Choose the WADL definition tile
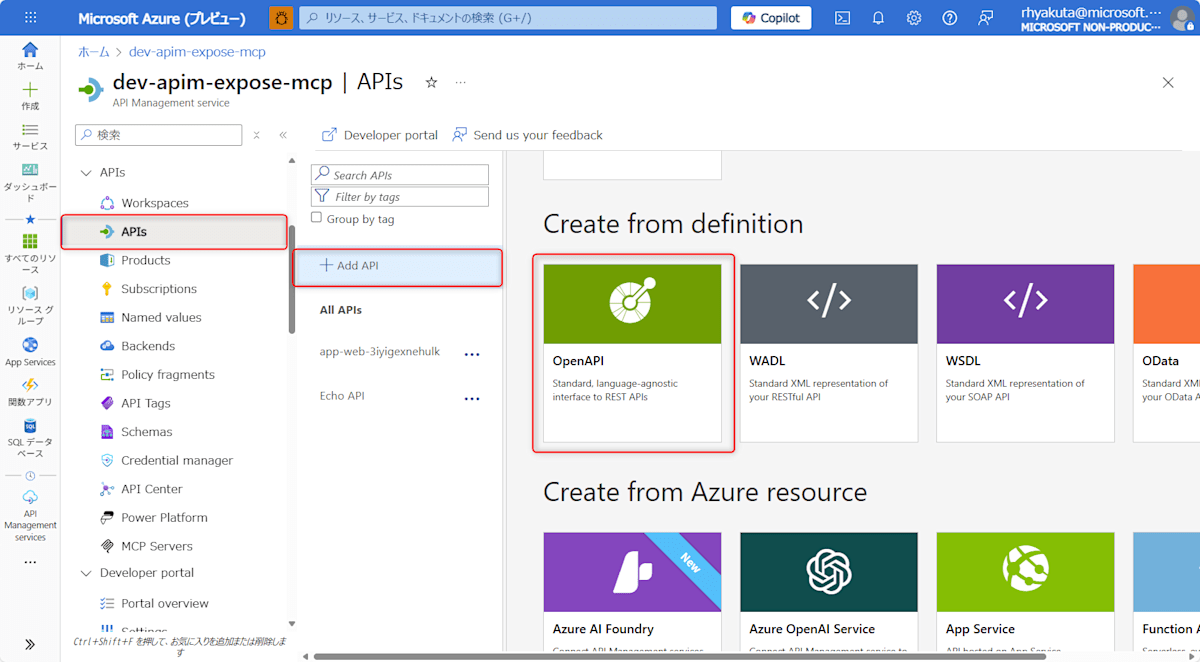 click(829, 353)
